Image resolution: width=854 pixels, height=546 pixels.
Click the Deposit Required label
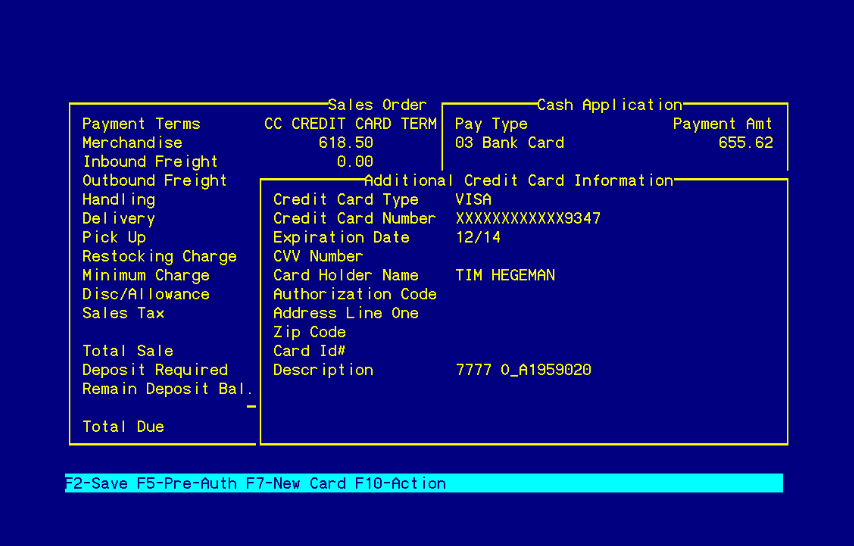coord(155,370)
